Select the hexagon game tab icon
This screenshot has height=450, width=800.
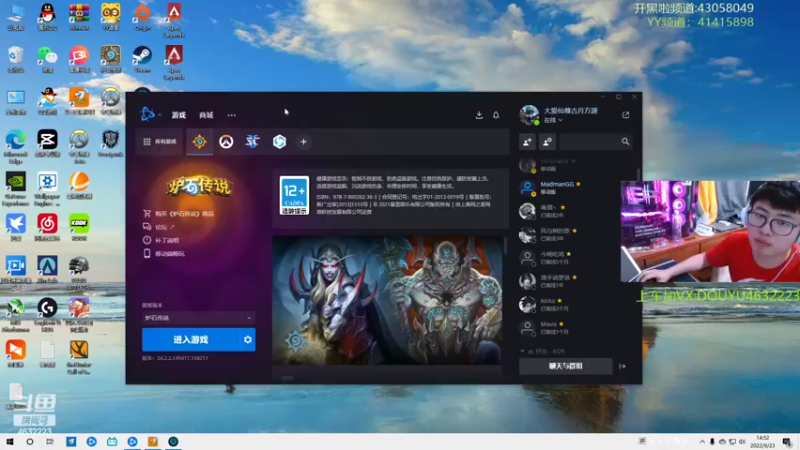279,142
